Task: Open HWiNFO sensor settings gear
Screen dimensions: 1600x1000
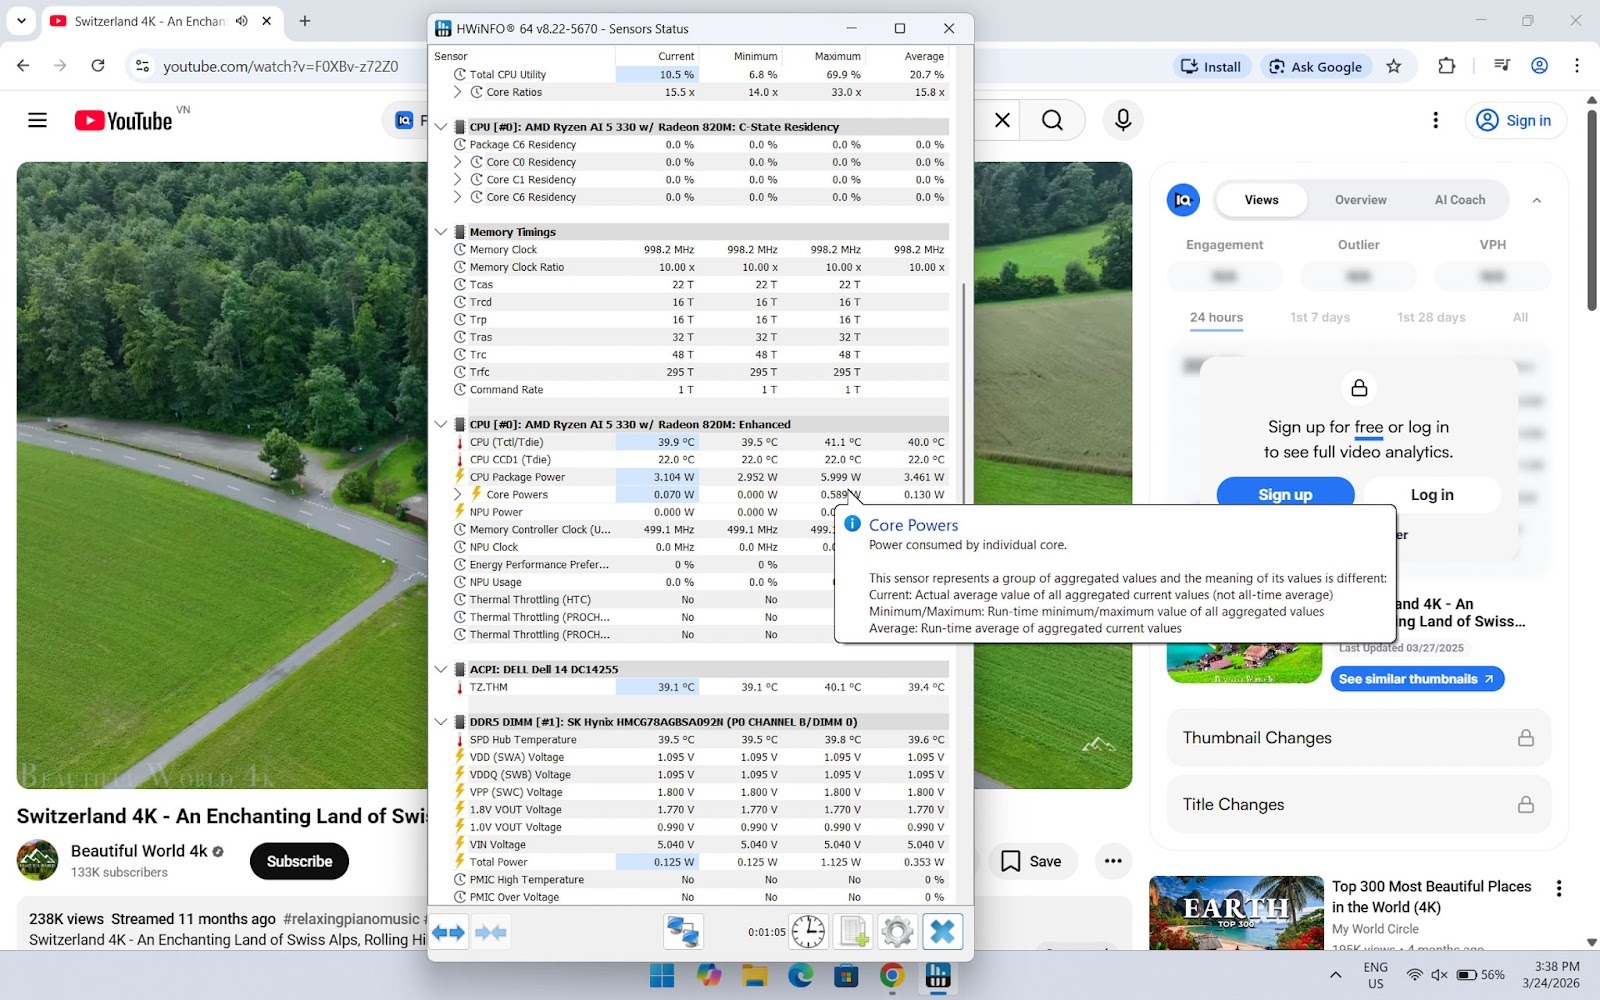Action: (897, 932)
